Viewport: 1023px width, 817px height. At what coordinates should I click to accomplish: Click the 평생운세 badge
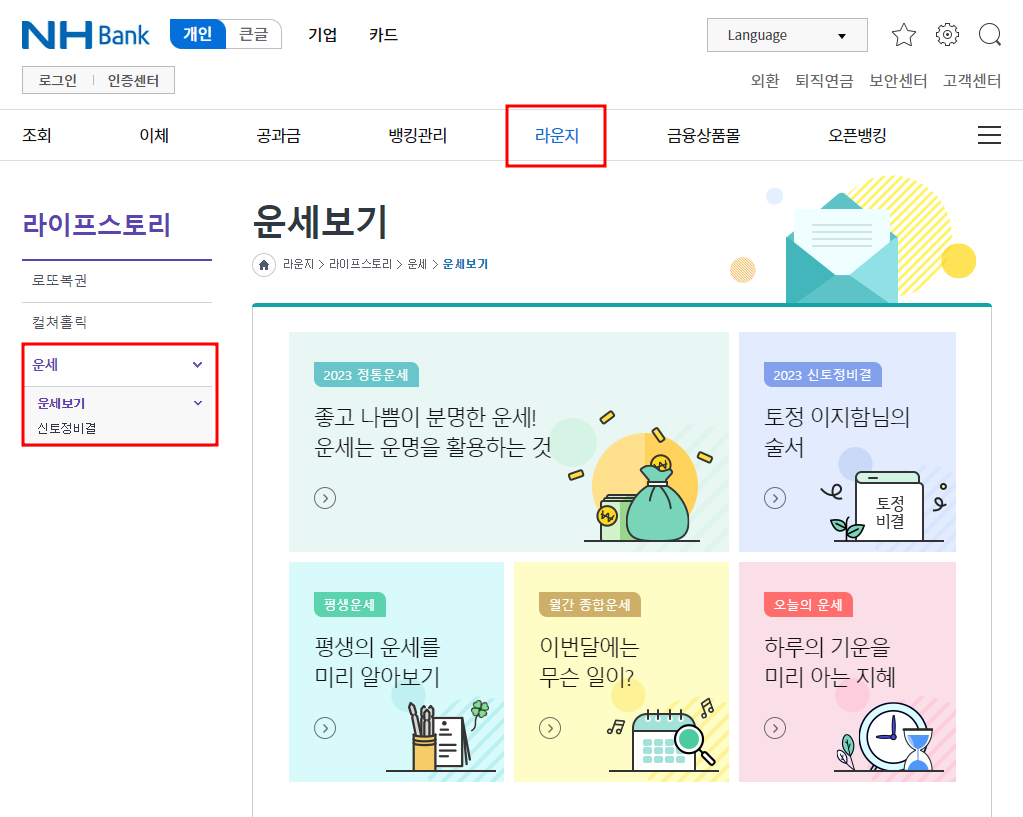tap(350, 604)
